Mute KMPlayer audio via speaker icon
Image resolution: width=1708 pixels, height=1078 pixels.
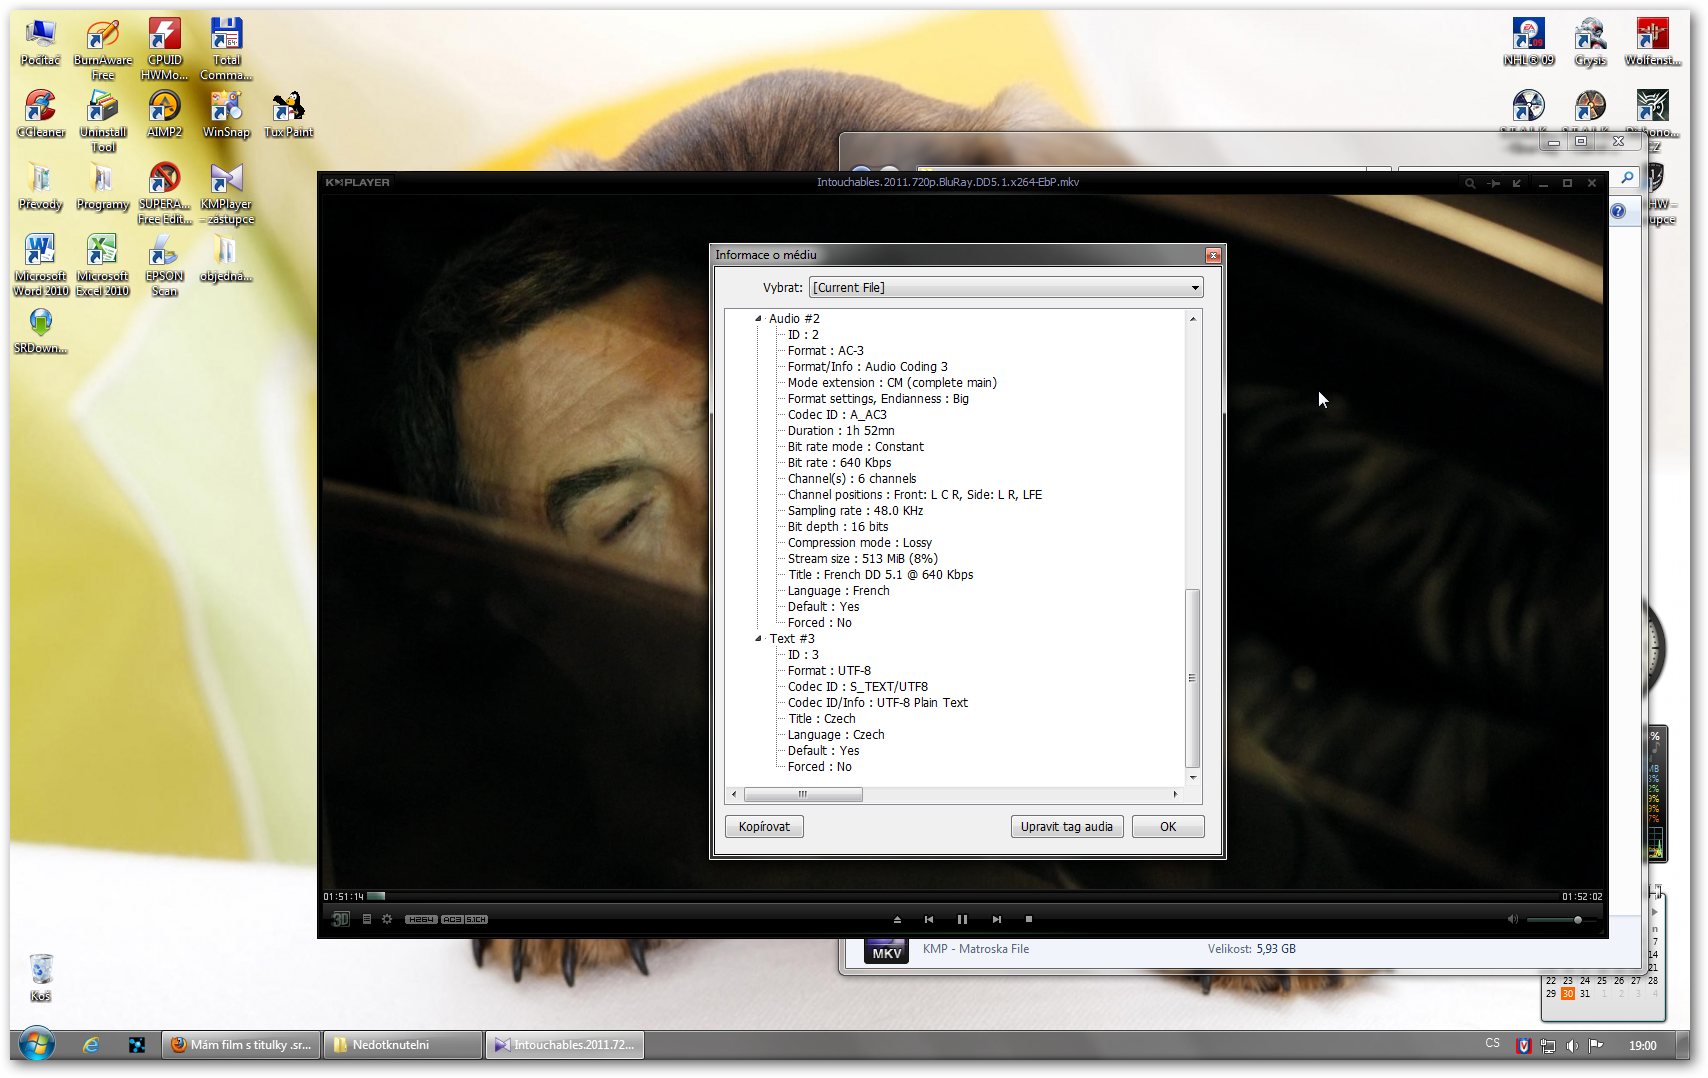[1513, 919]
